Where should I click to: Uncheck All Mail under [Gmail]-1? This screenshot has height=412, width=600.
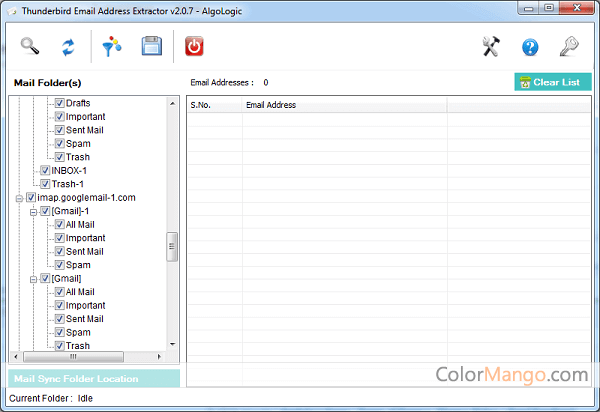(59, 224)
